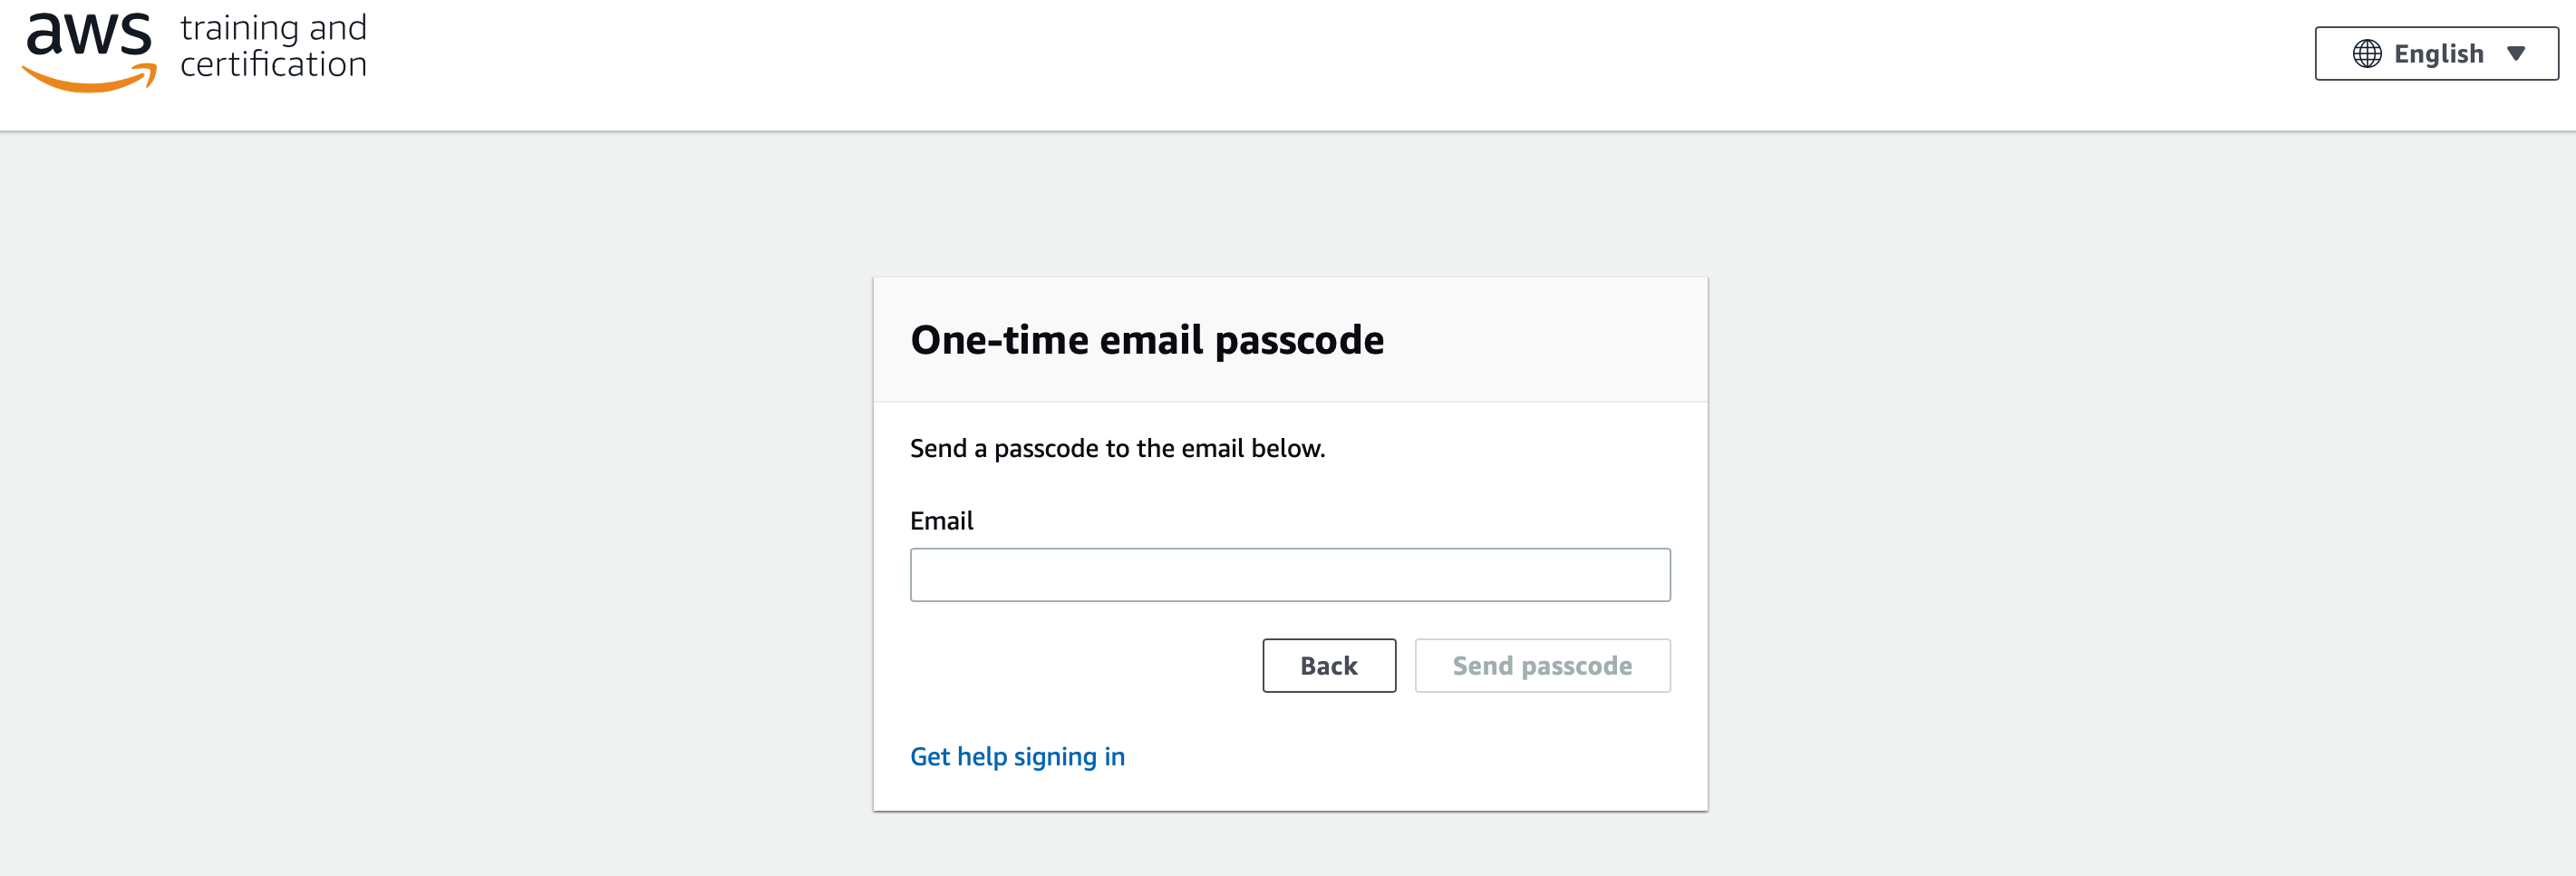Click the Send passcode button
The image size is (2576, 876).
point(1542,666)
